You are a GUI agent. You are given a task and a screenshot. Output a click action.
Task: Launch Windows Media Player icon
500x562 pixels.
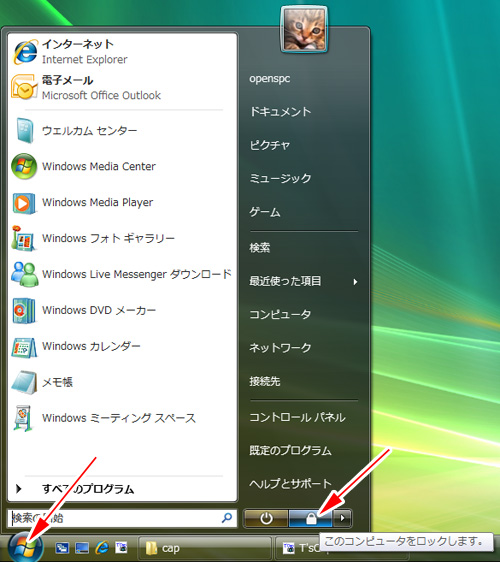[x=24, y=203]
